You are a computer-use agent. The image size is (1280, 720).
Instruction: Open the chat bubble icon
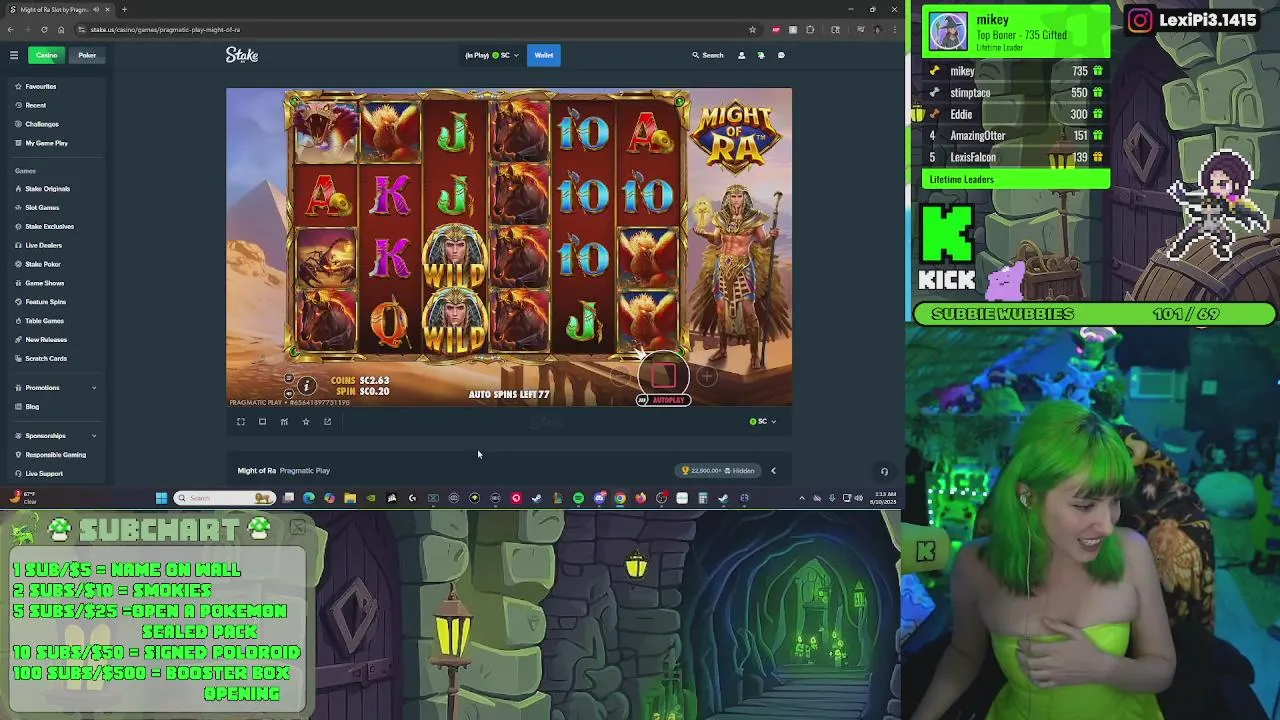pyautogui.click(x=781, y=55)
